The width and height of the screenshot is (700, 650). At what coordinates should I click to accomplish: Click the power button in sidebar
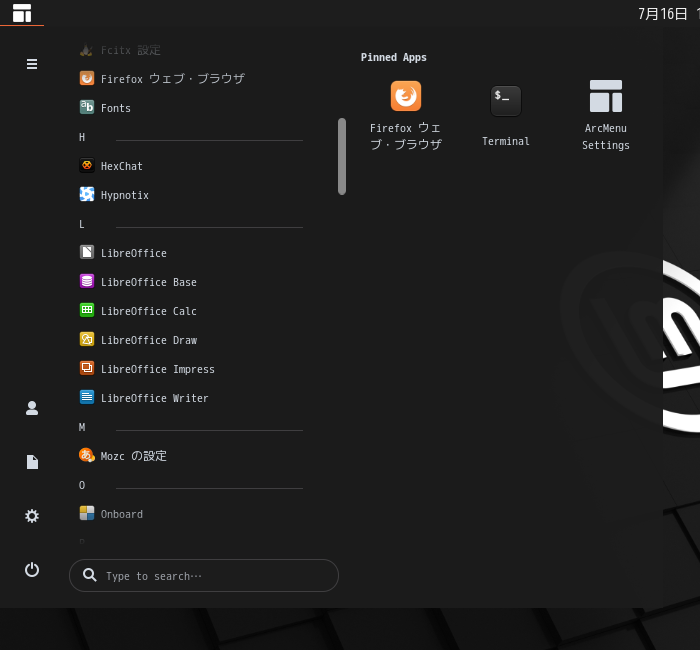(x=32, y=570)
